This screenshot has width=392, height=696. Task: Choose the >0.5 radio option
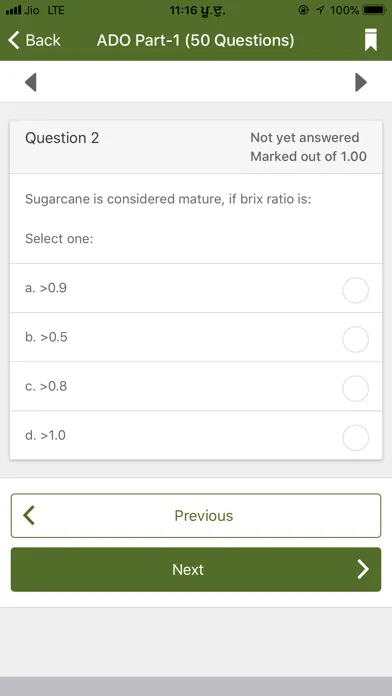(x=356, y=340)
